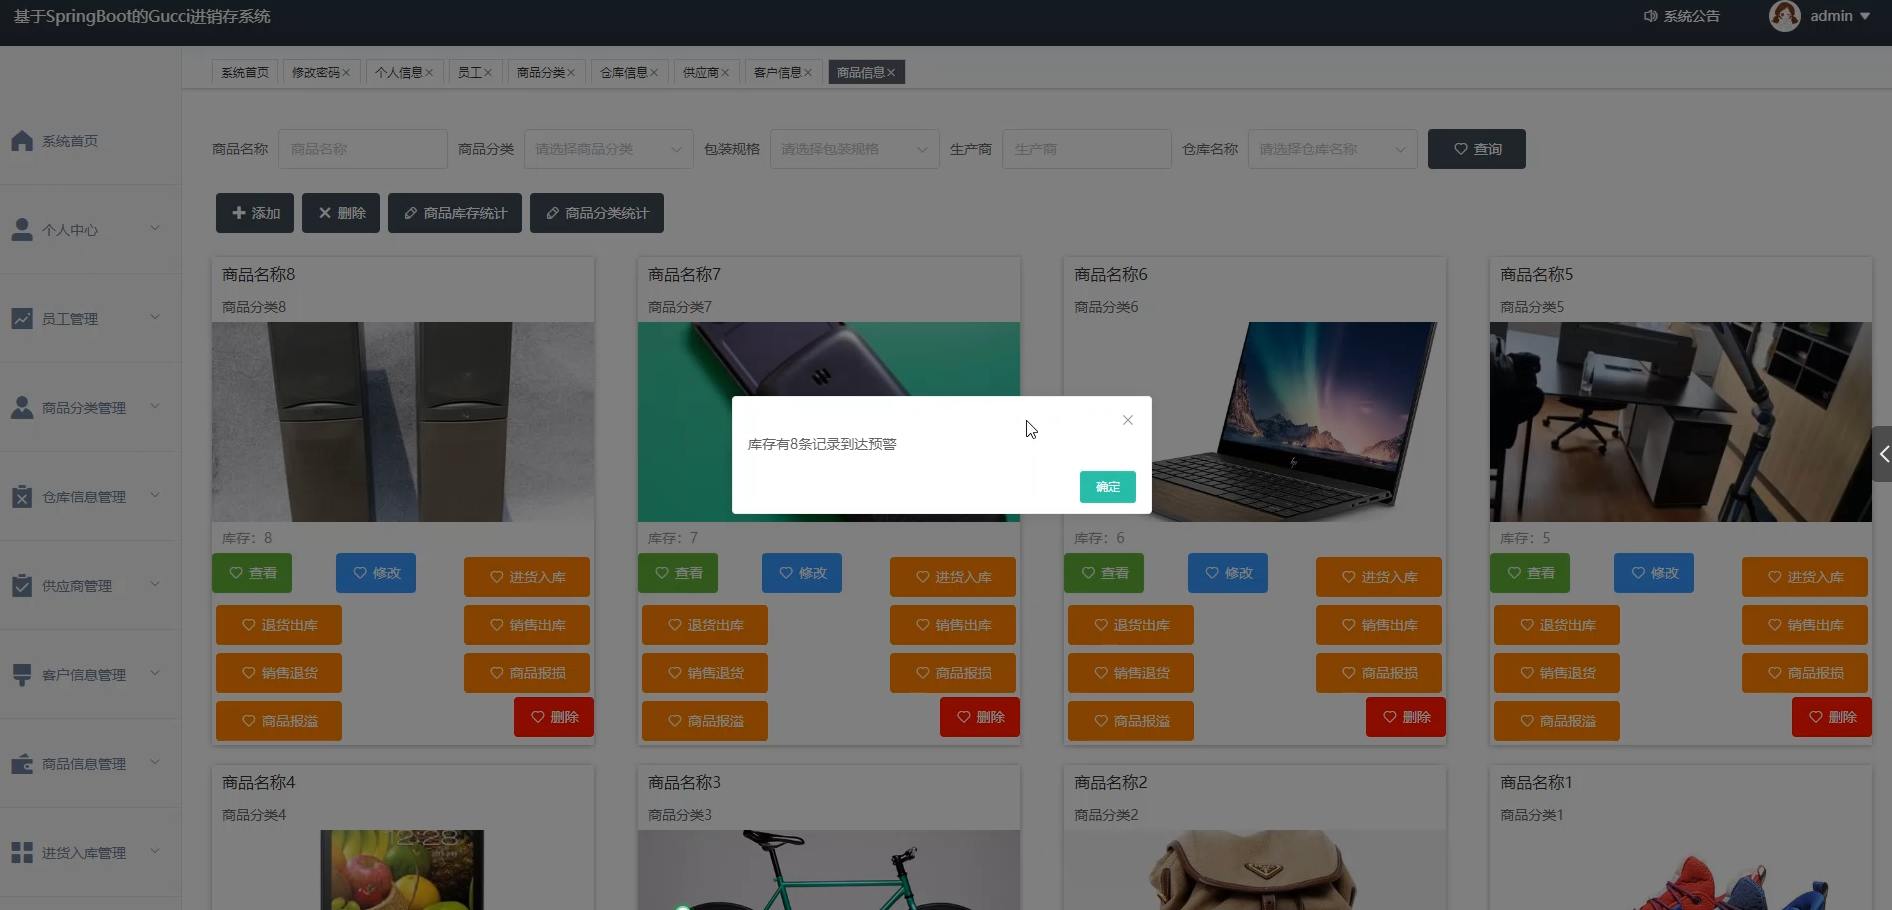
Task: Click the clipboard icon beside 仓库信息管理
Action: click(x=22, y=497)
